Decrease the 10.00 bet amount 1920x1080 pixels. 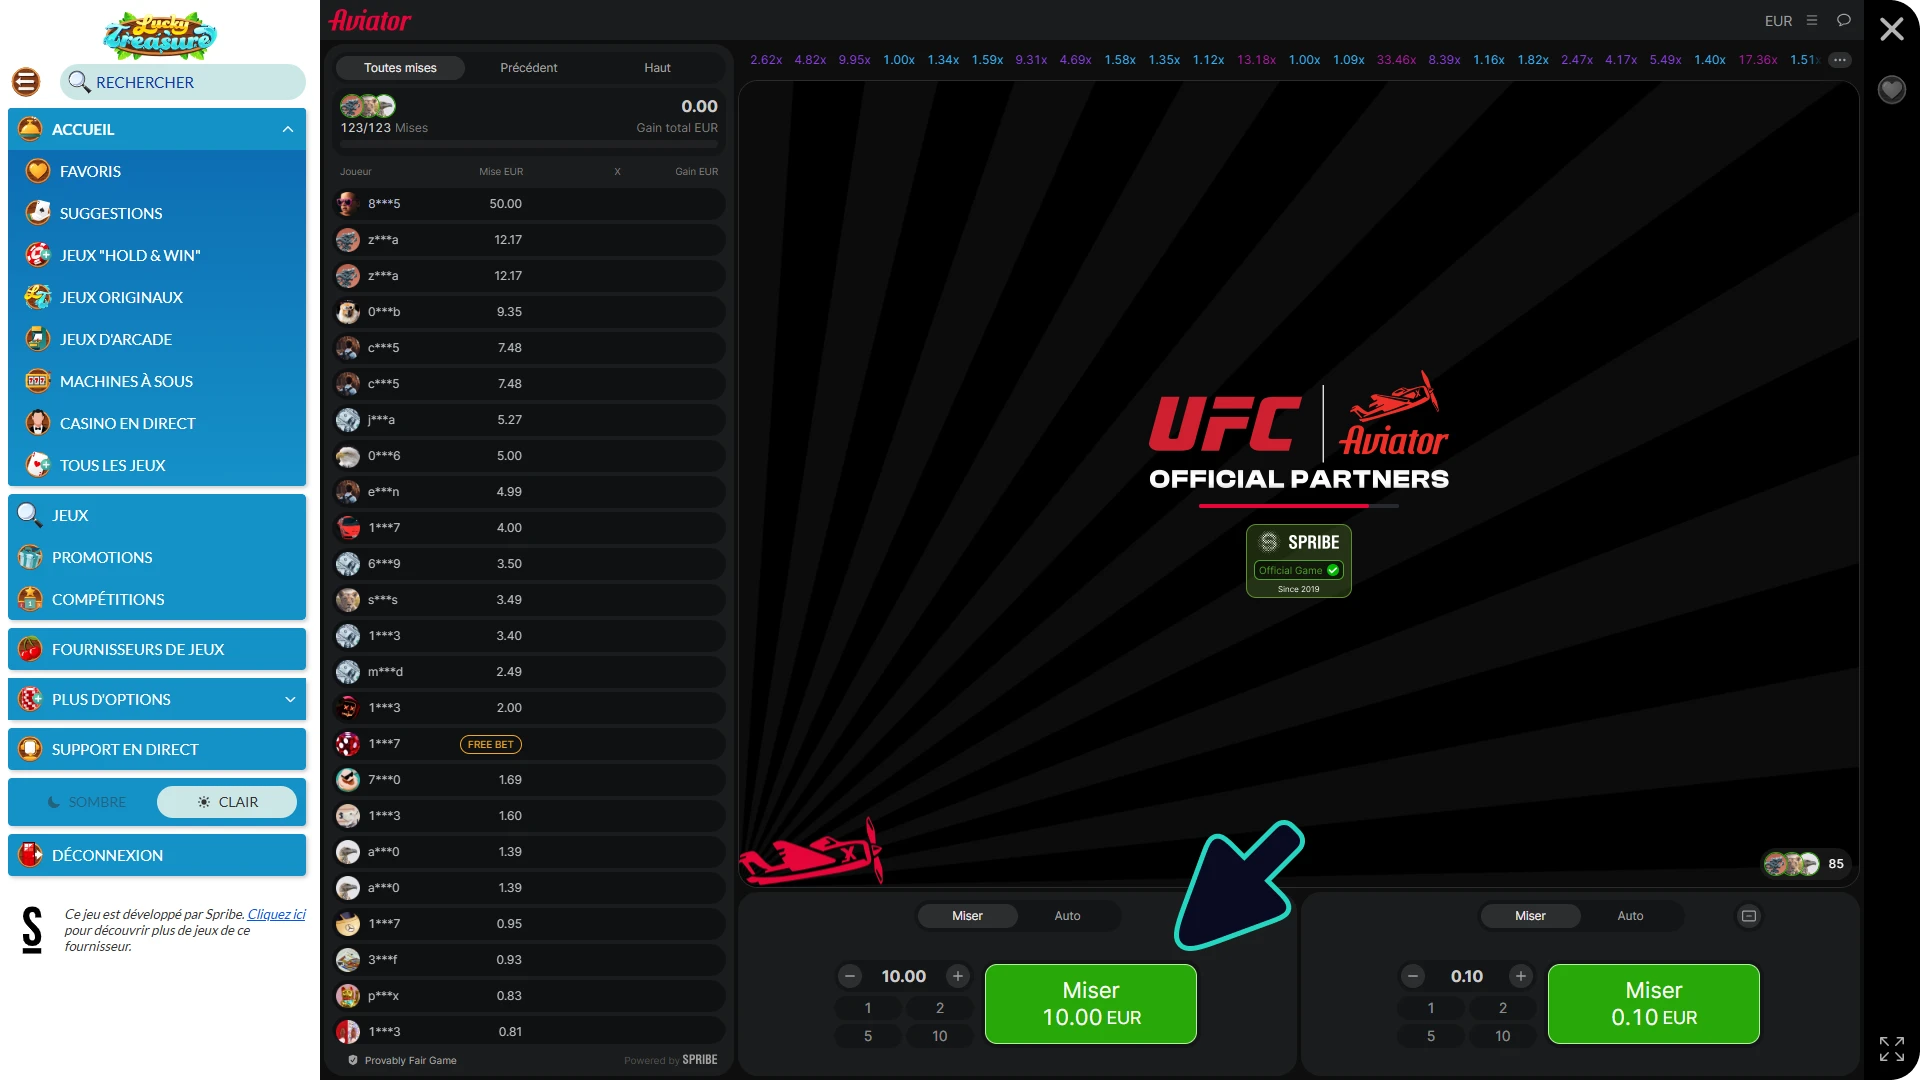click(850, 976)
